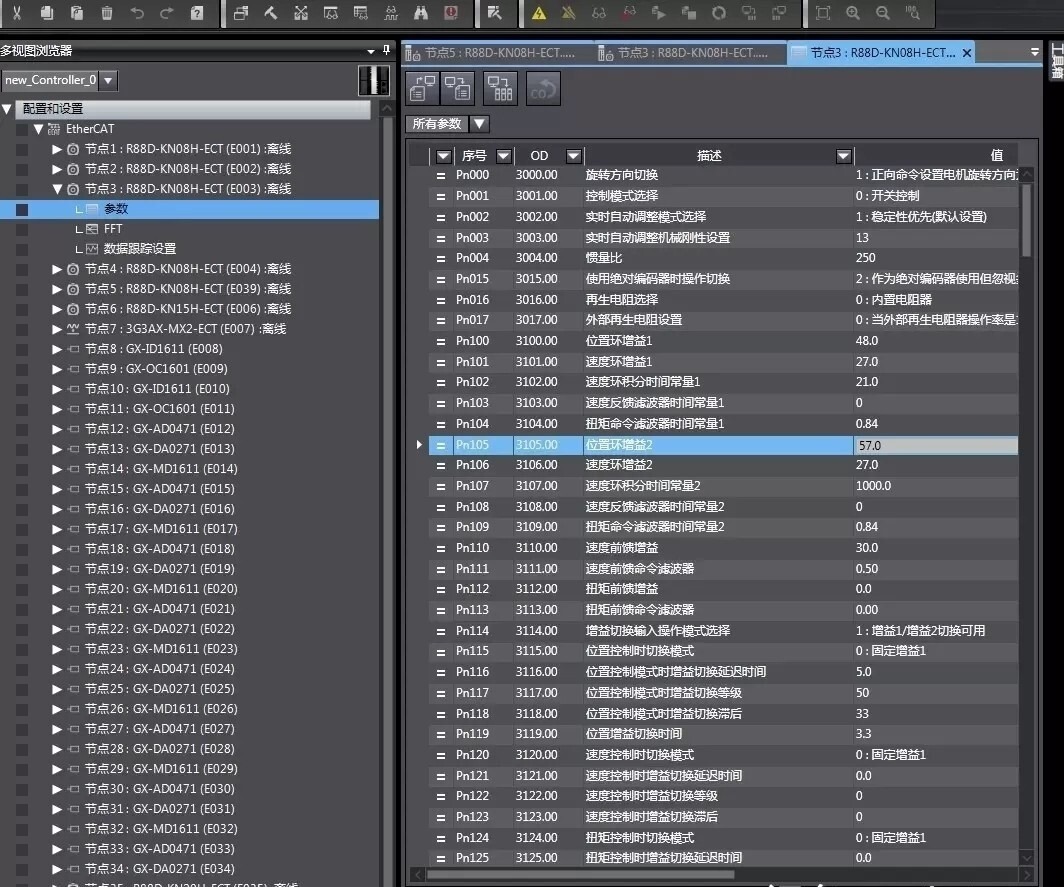Click the tree scroll-up arrow
This screenshot has height=887, width=1064.
click(x=387, y=109)
